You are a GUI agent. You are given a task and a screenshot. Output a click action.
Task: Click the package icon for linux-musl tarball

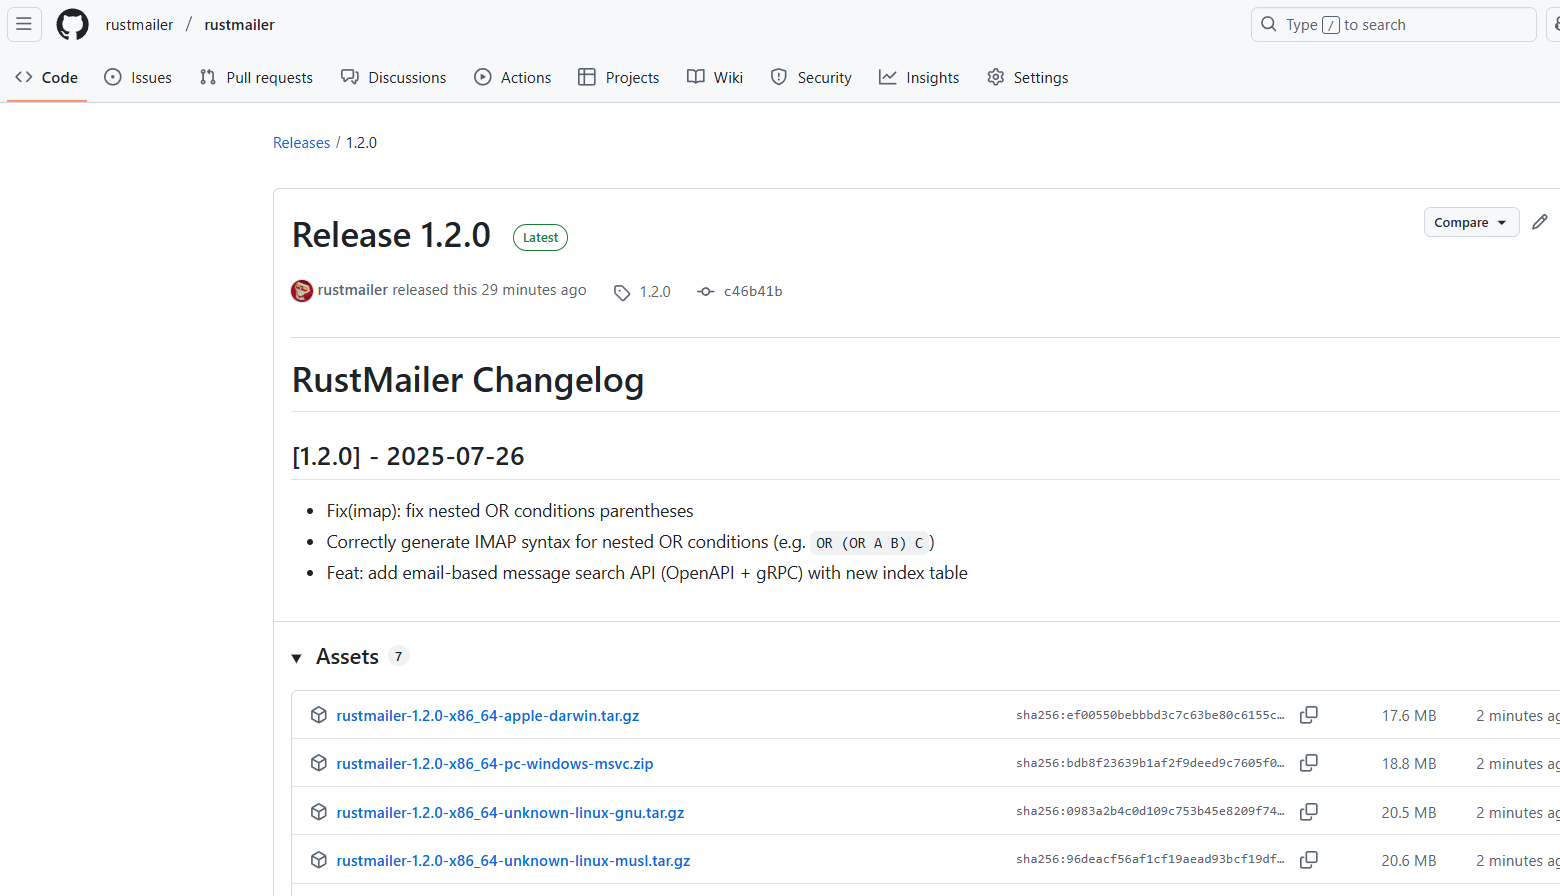tap(319, 860)
